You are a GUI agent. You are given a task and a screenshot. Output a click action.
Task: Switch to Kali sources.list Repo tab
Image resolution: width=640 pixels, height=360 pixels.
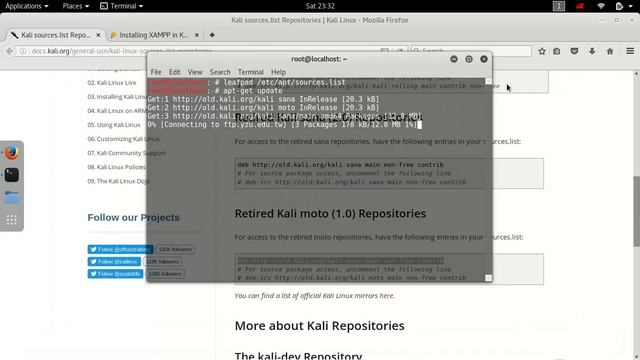click(56, 35)
